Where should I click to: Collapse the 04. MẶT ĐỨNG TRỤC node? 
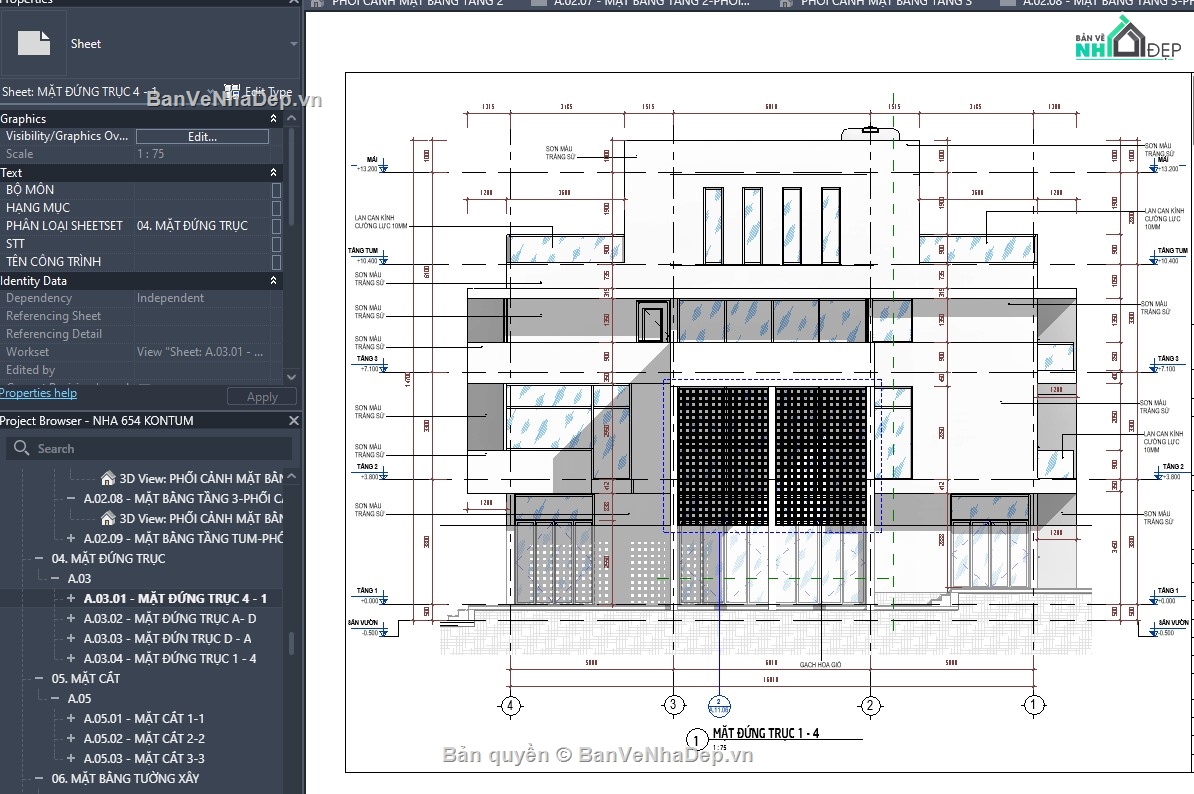(39, 559)
